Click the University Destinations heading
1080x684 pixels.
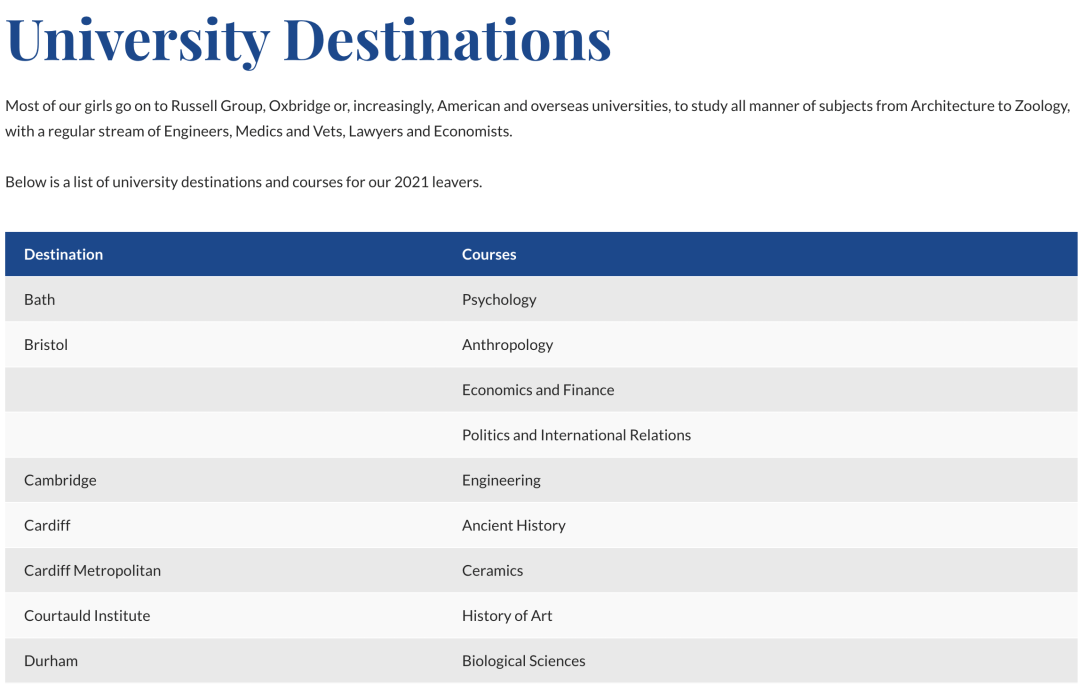coord(309,40)
